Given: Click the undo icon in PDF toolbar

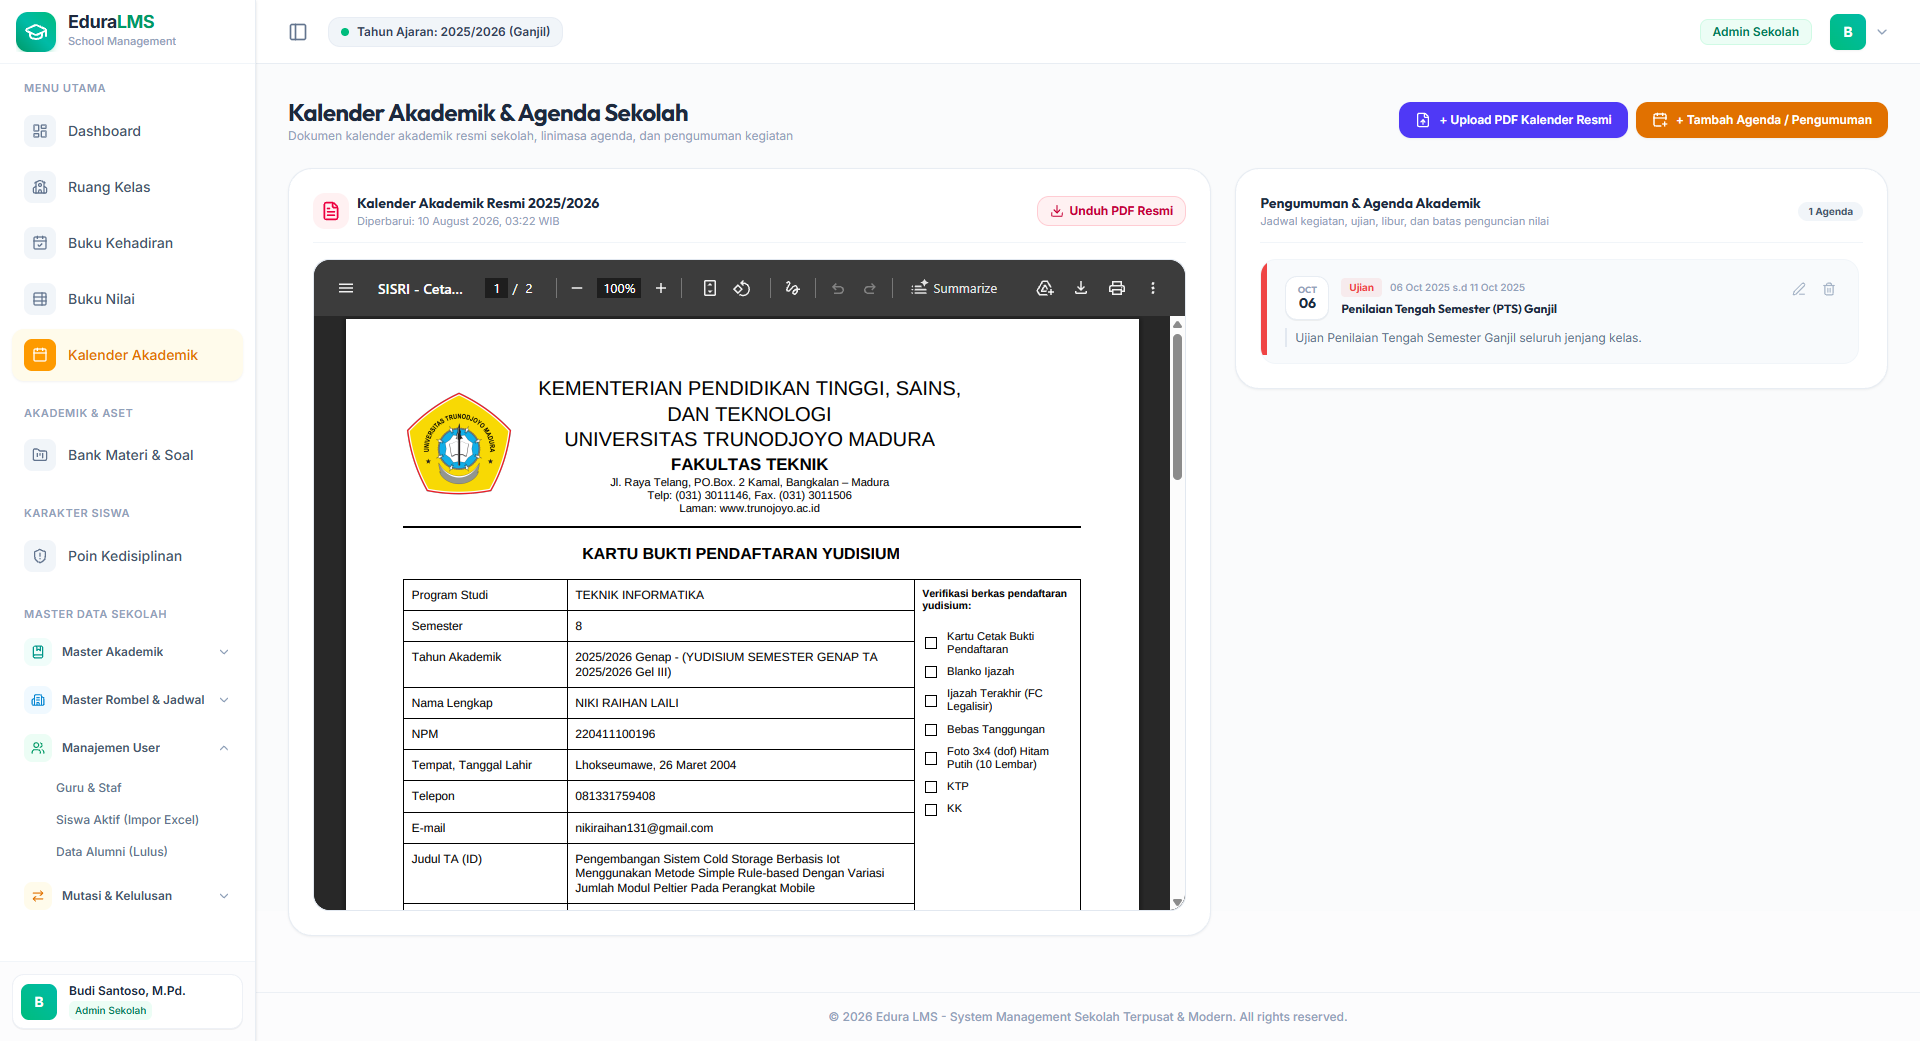Looking at the screenshot, I should (838, 288).
